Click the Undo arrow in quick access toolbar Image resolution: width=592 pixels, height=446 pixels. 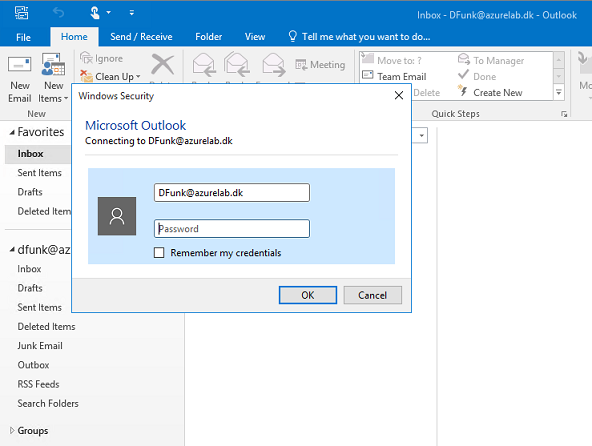click(58, 13)
